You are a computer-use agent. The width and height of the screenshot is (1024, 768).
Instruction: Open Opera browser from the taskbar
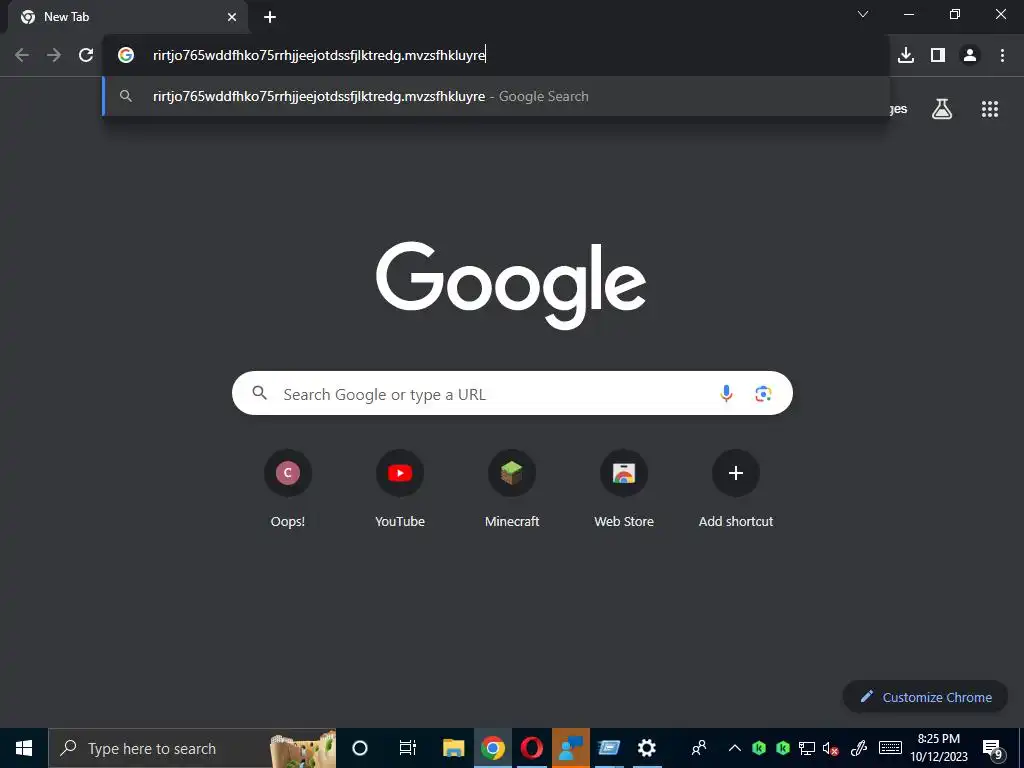pyautogui.click(x=532, y=748)
